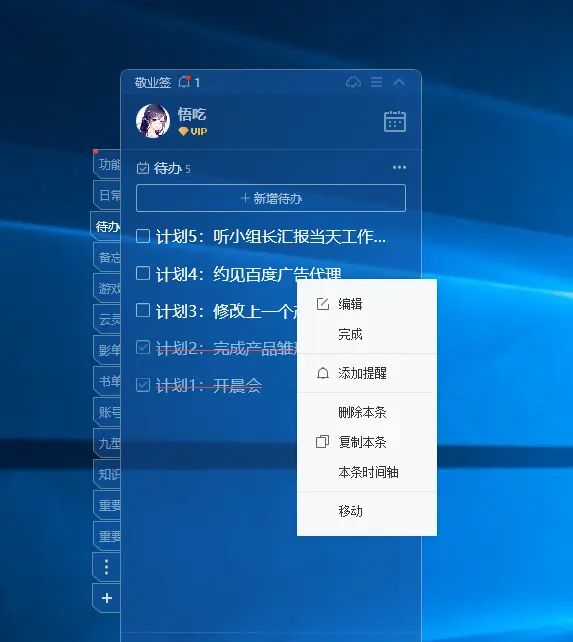Switch to the 账号 side tab
This screenshot has width=573, height=642.
[x=107, y=412]
